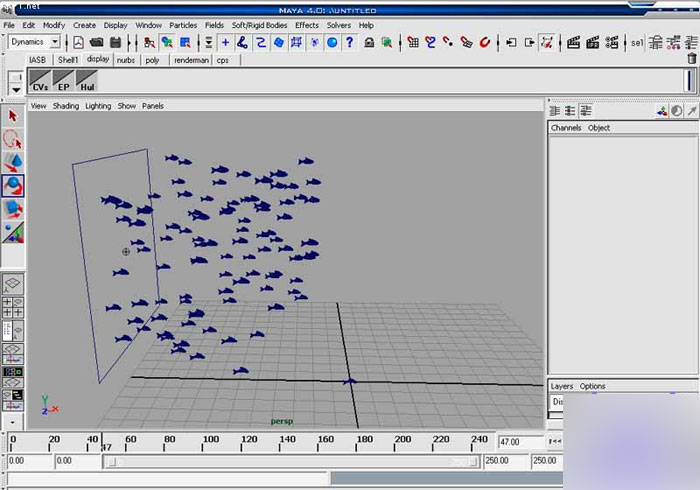The width and height of the screenshot is (700, 490).
Task: Choose the Move tool in toolbox
Action: (x=13, y=162)
